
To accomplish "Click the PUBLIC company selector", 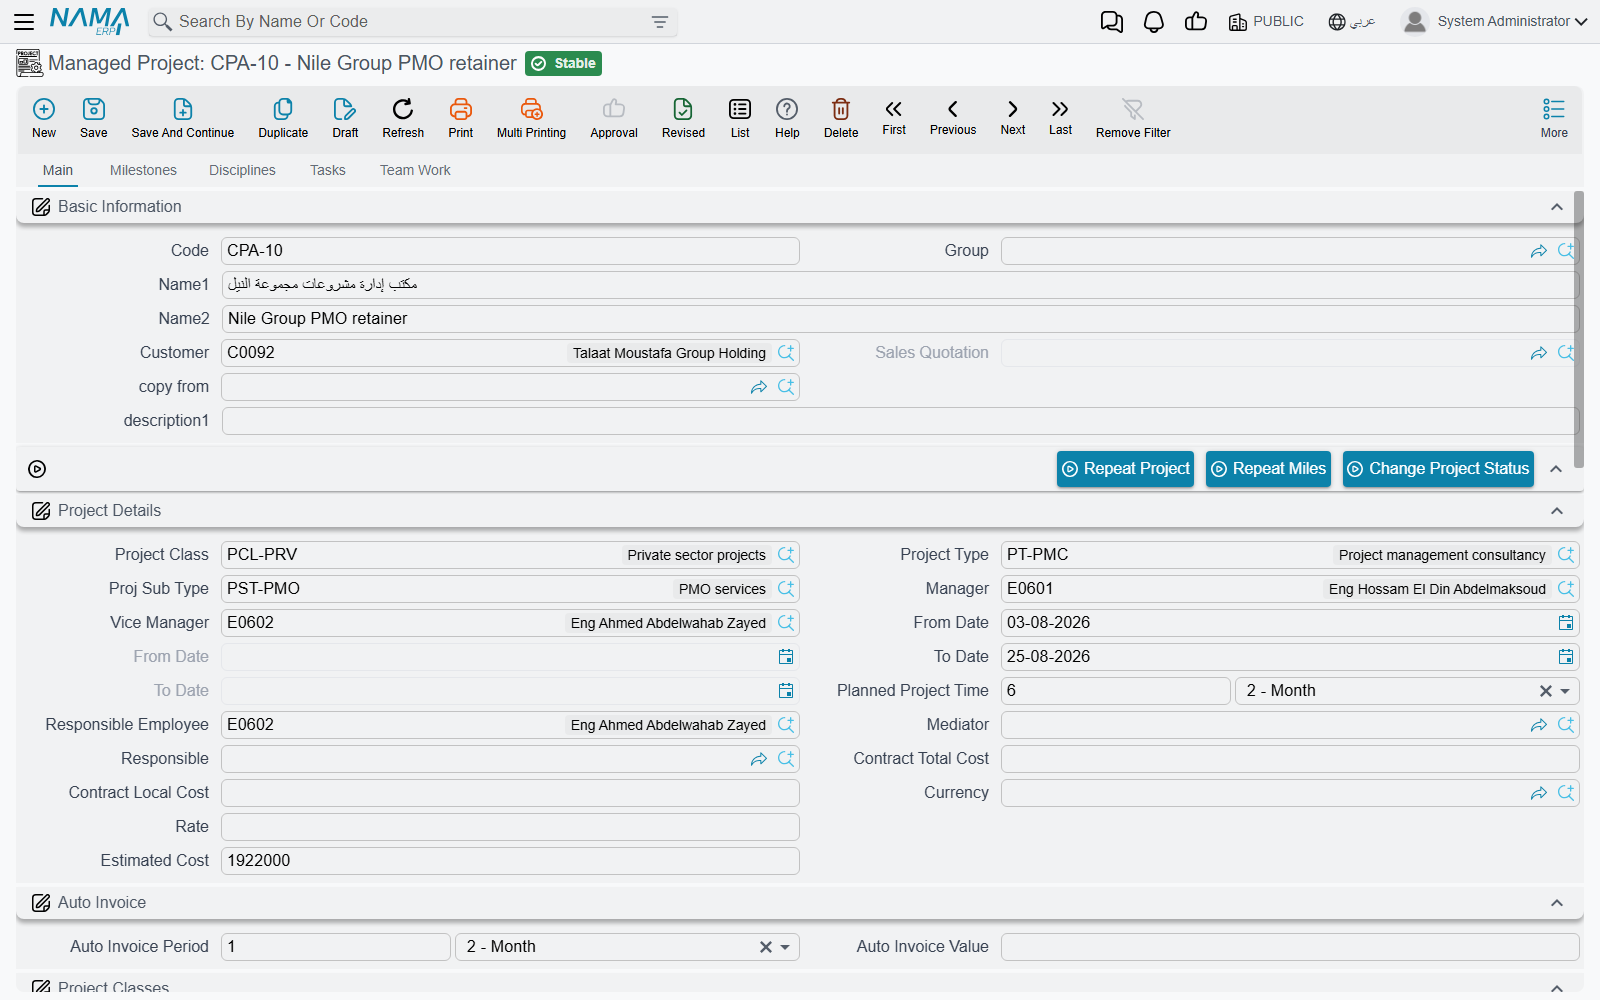I will click(x=1266, y=21).
